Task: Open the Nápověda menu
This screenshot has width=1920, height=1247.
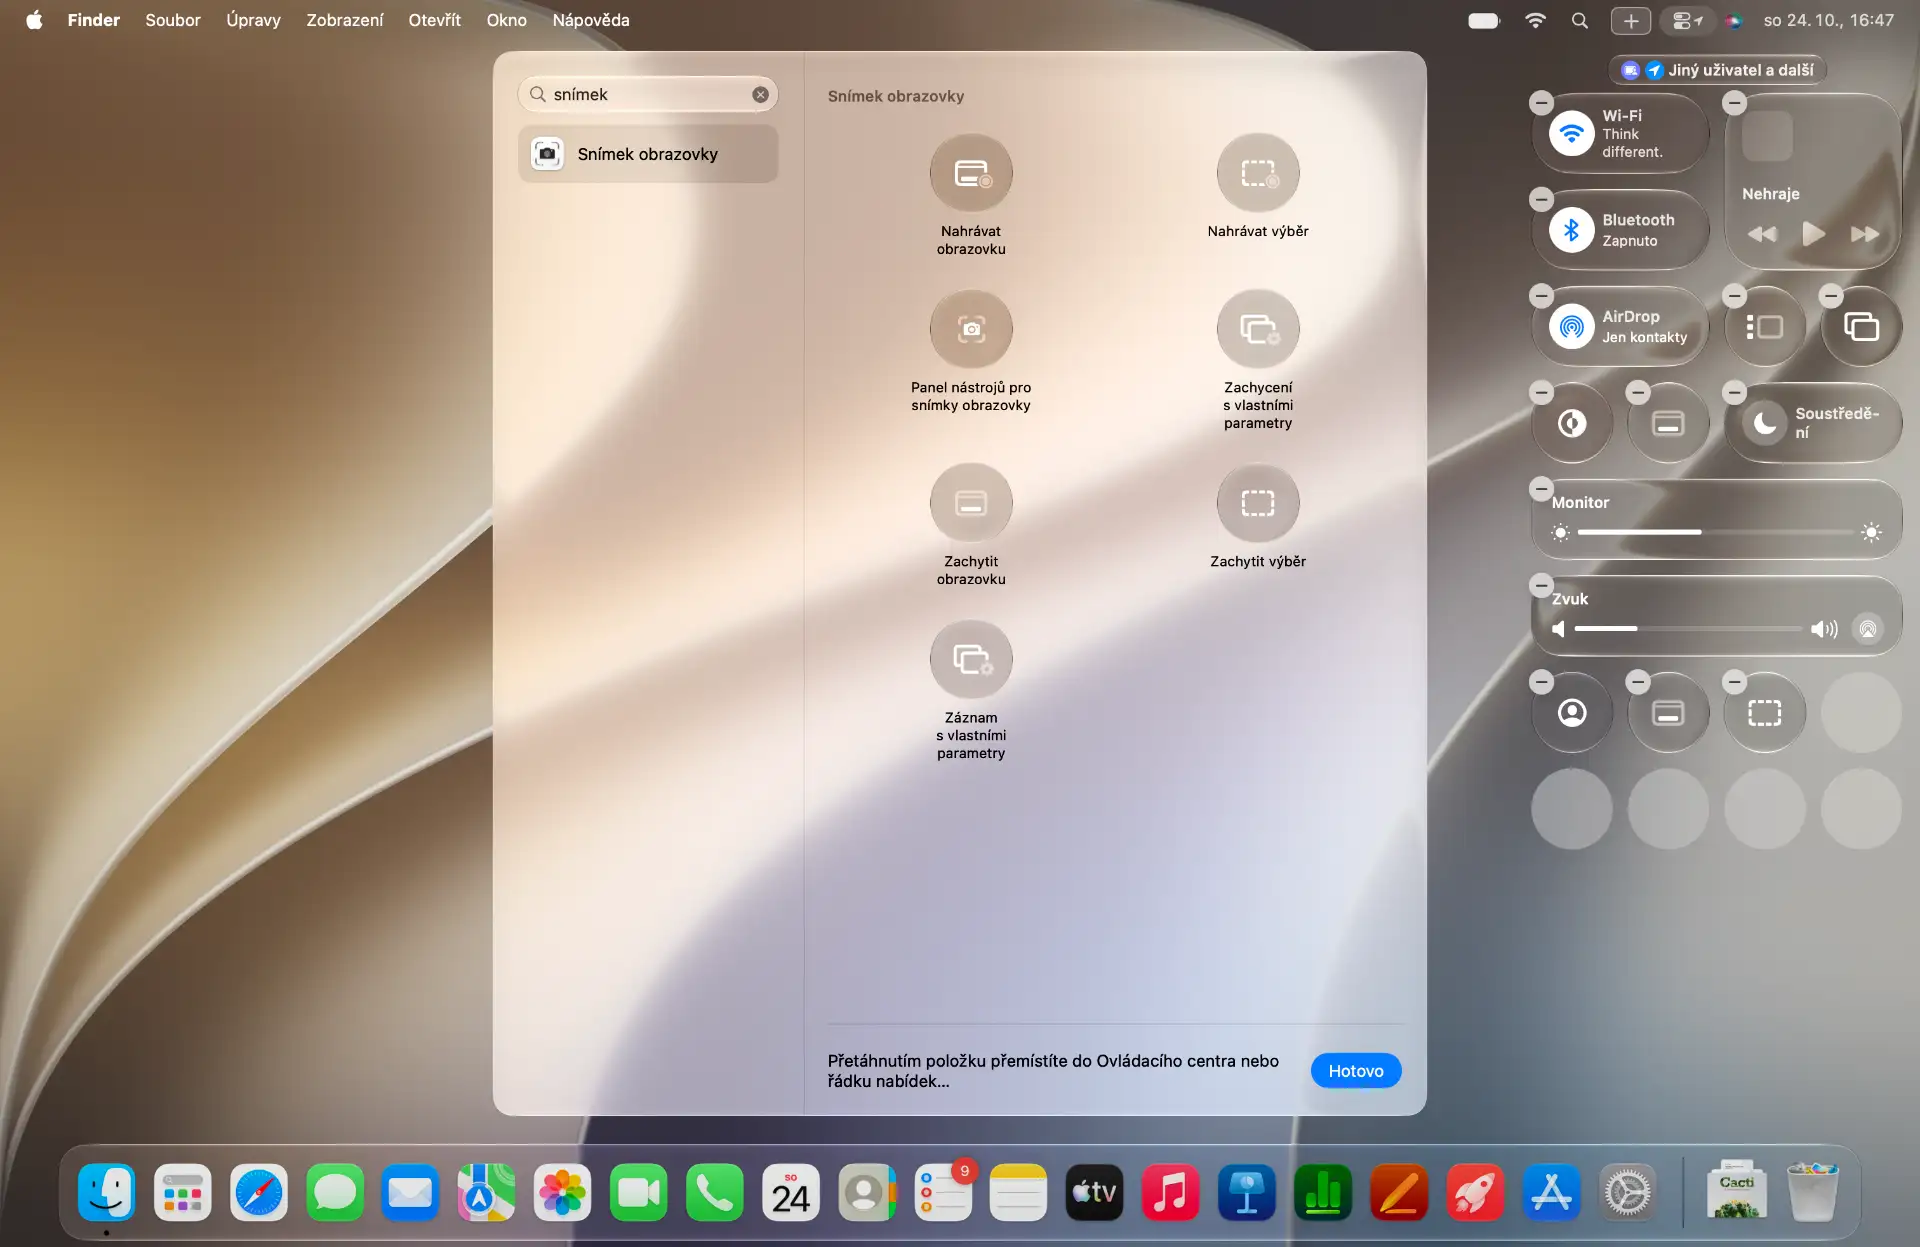Action: pyautogui.click(x=591, y=20)
